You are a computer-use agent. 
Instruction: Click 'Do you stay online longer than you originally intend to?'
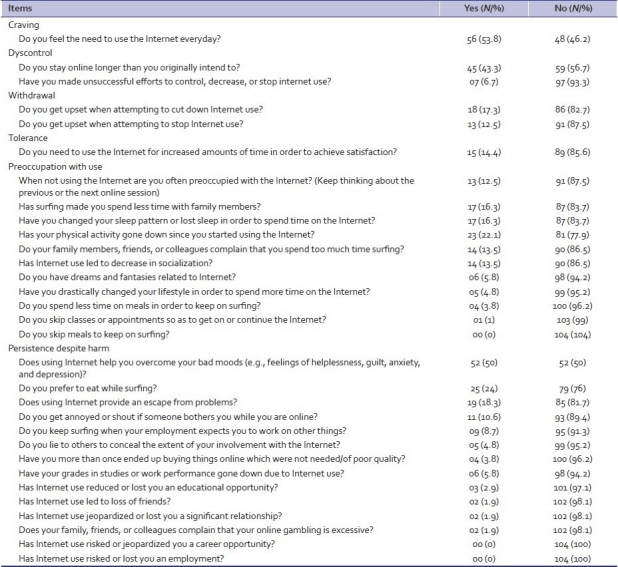tap(129, 67)
